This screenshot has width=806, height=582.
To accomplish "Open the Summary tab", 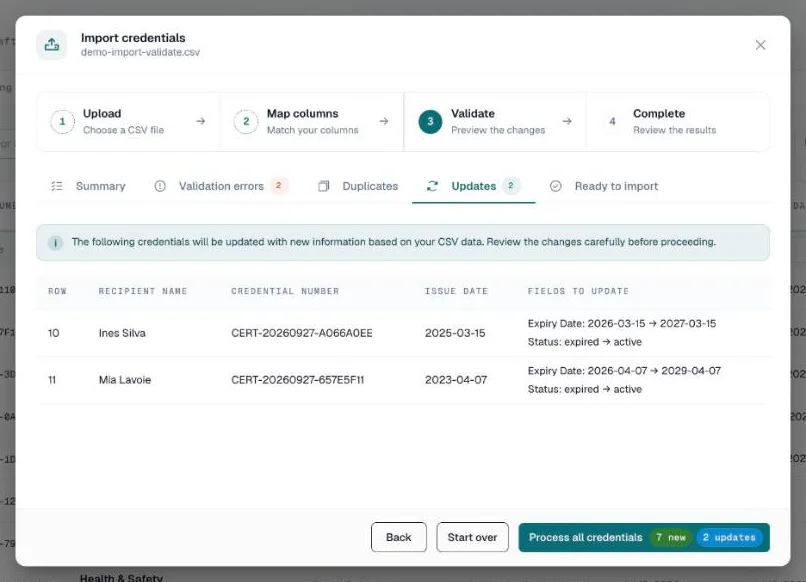I will (x=88, y=186).
